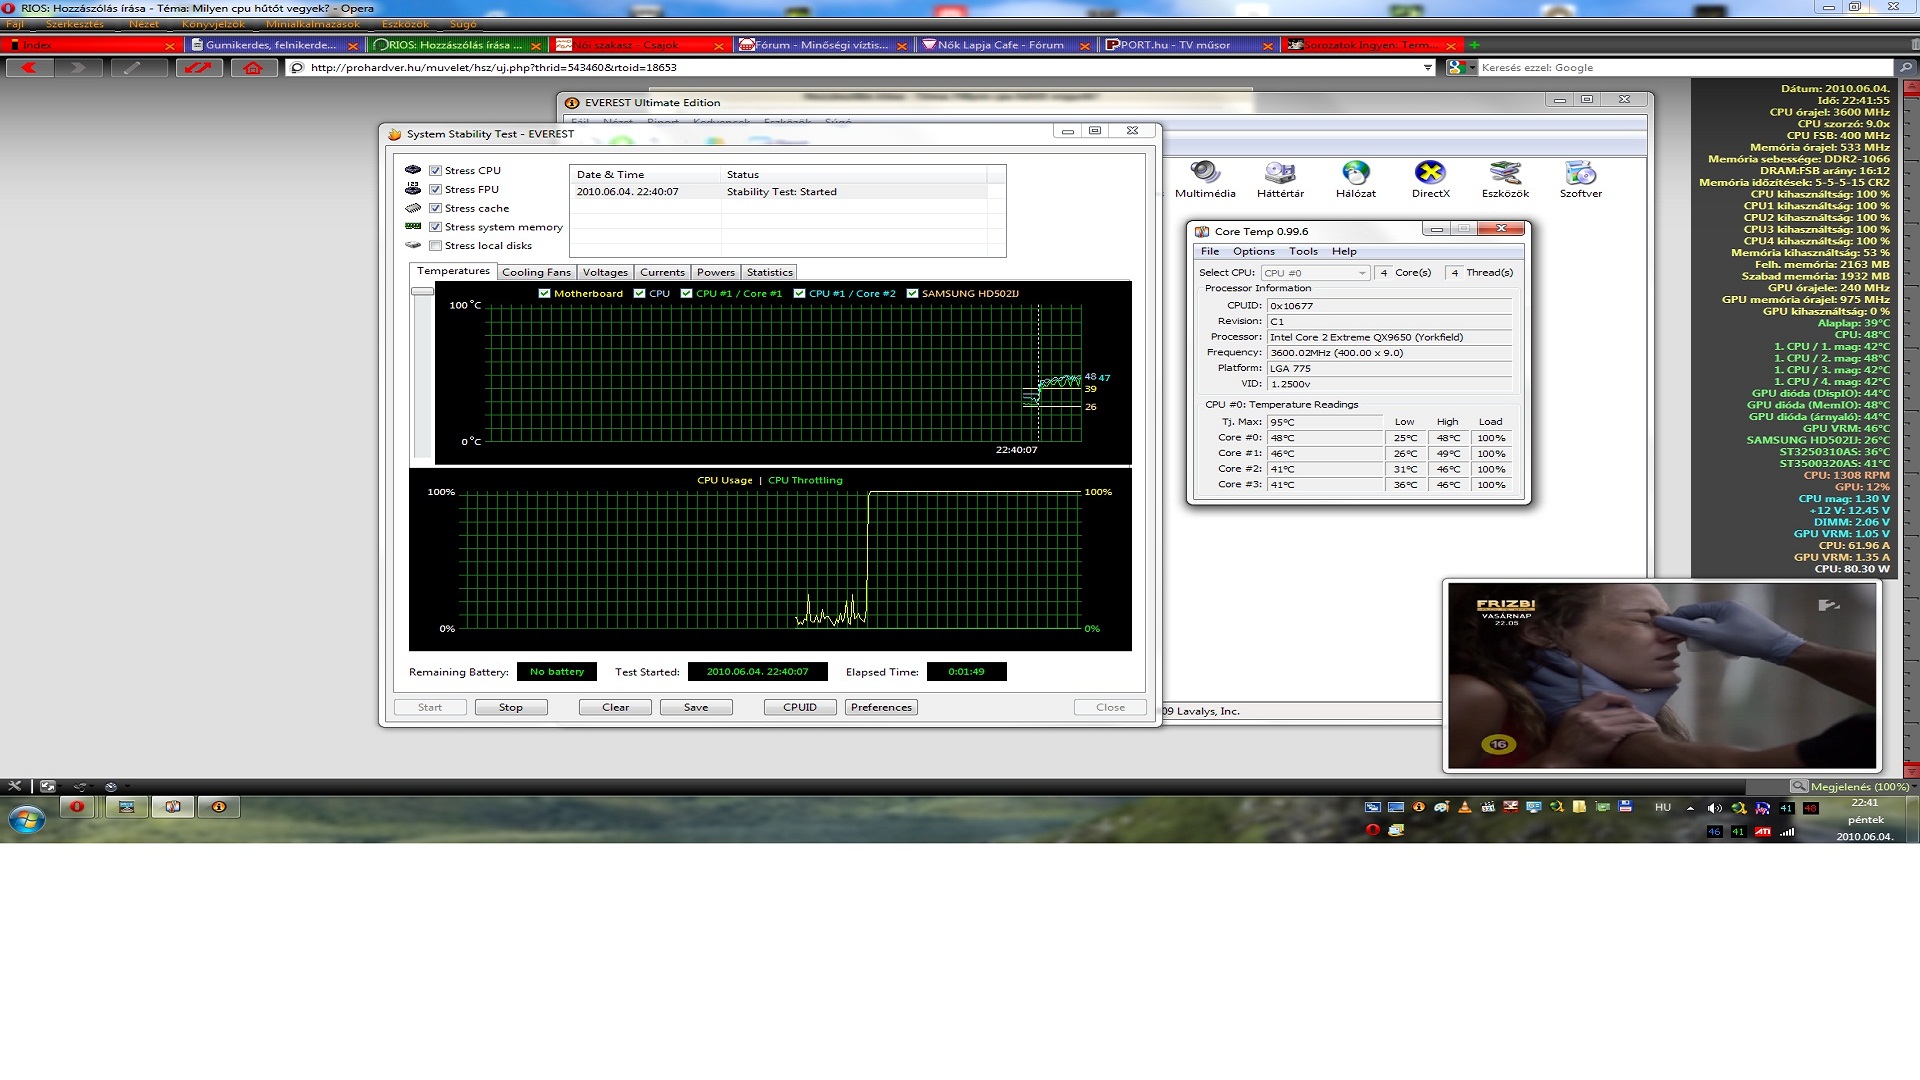
Task: Switch to the Voltages tab
Action: pyautogui.click(x=605, y=272)
